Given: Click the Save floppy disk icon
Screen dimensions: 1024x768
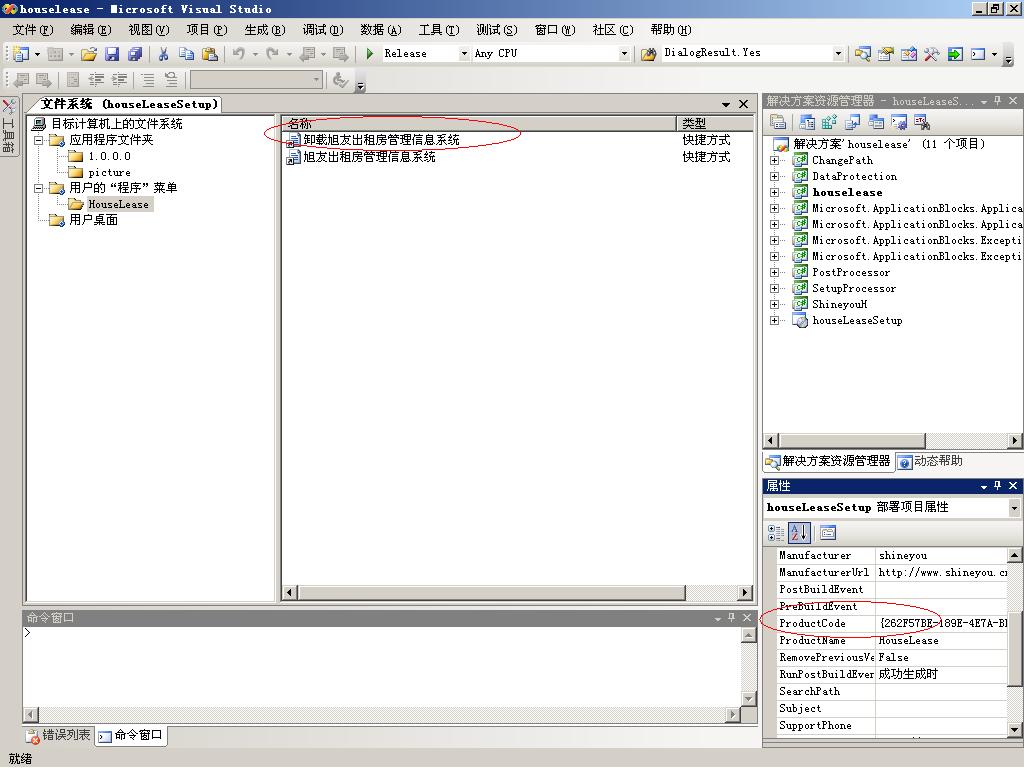Looking at the screenshot, I should 112,54.
